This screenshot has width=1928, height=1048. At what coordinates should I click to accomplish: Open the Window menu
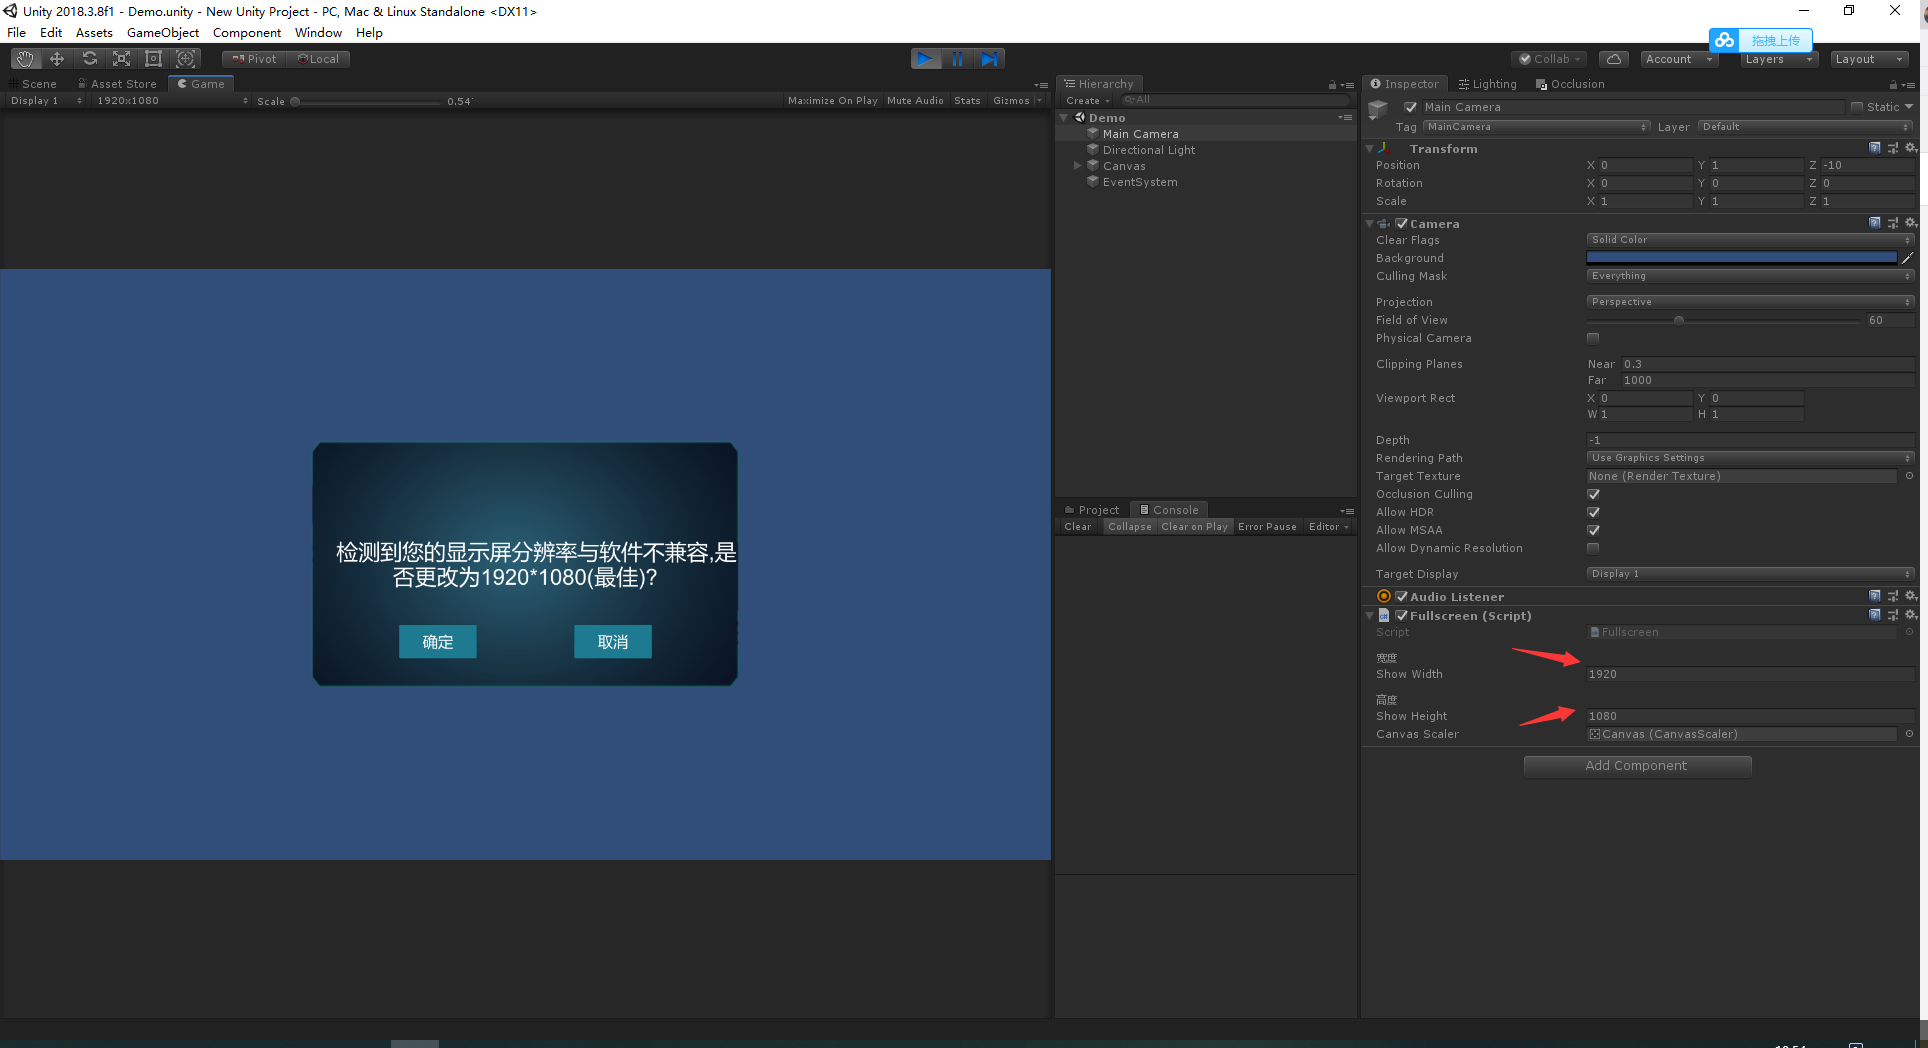(x=318, y=32)
